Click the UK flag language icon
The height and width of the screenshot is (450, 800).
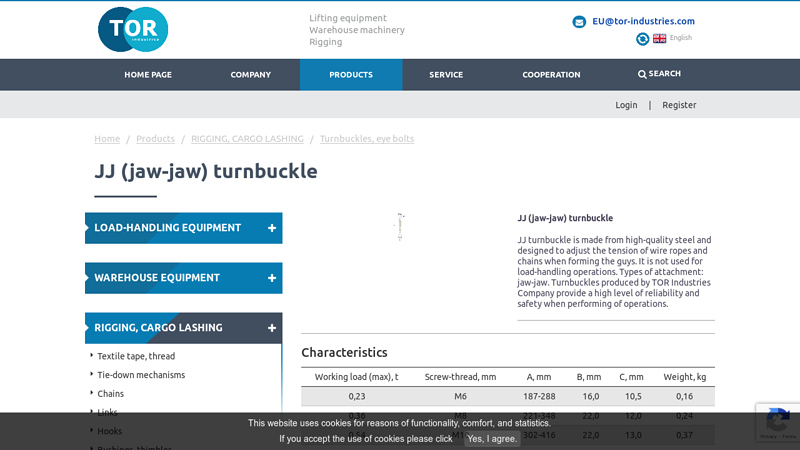coord(660,38)
